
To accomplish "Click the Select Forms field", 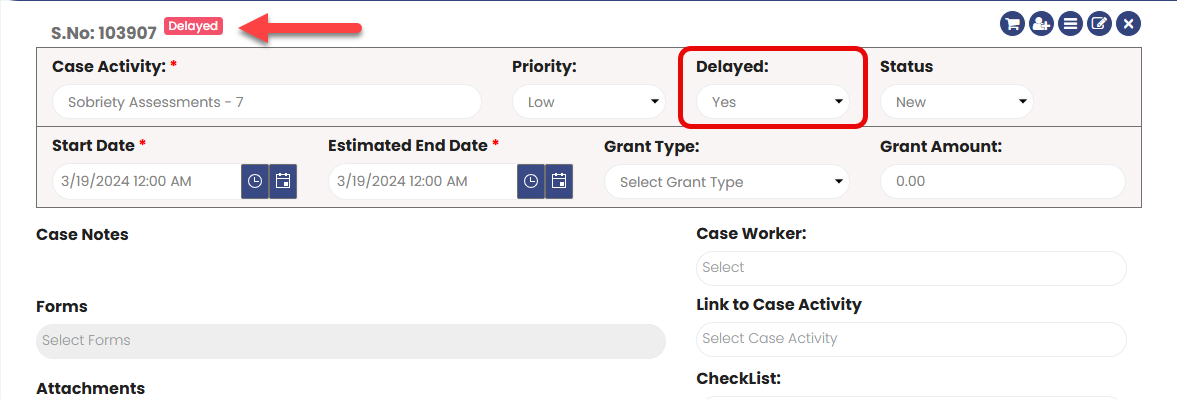I will [351, 340].
